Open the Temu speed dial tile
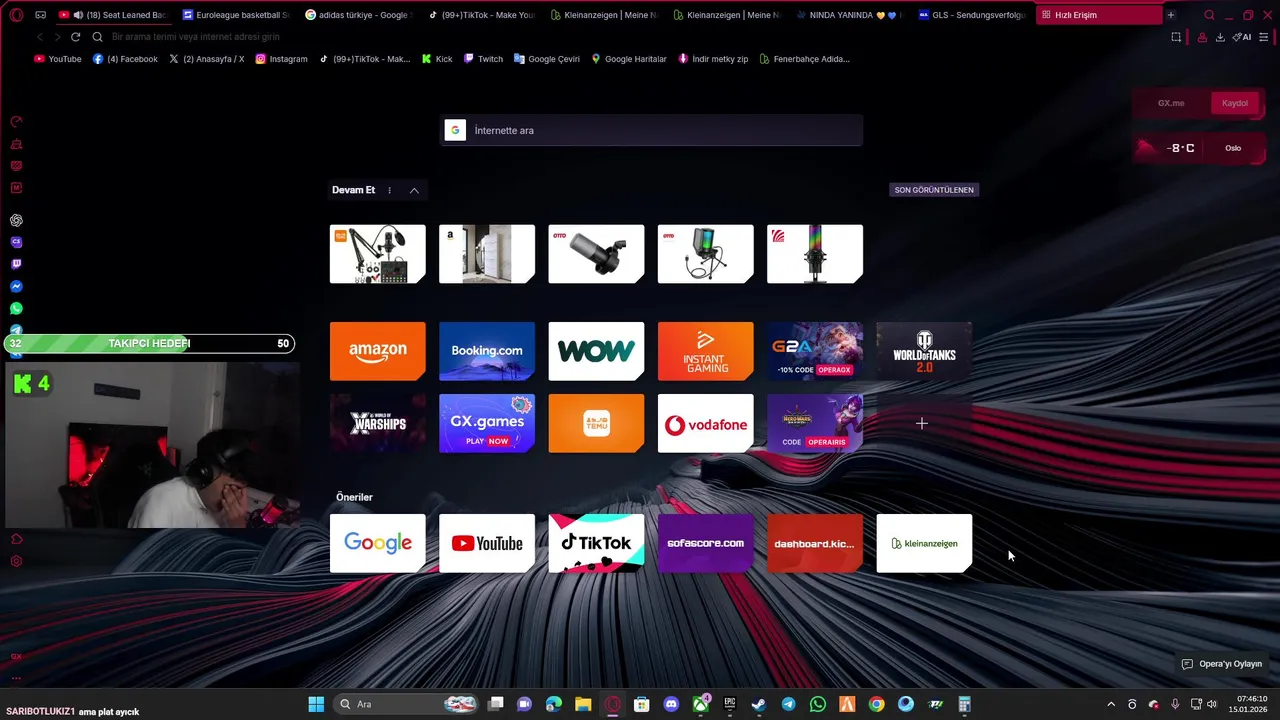The height and width of the screenshot is (720, 1280). tap(596, 423)
